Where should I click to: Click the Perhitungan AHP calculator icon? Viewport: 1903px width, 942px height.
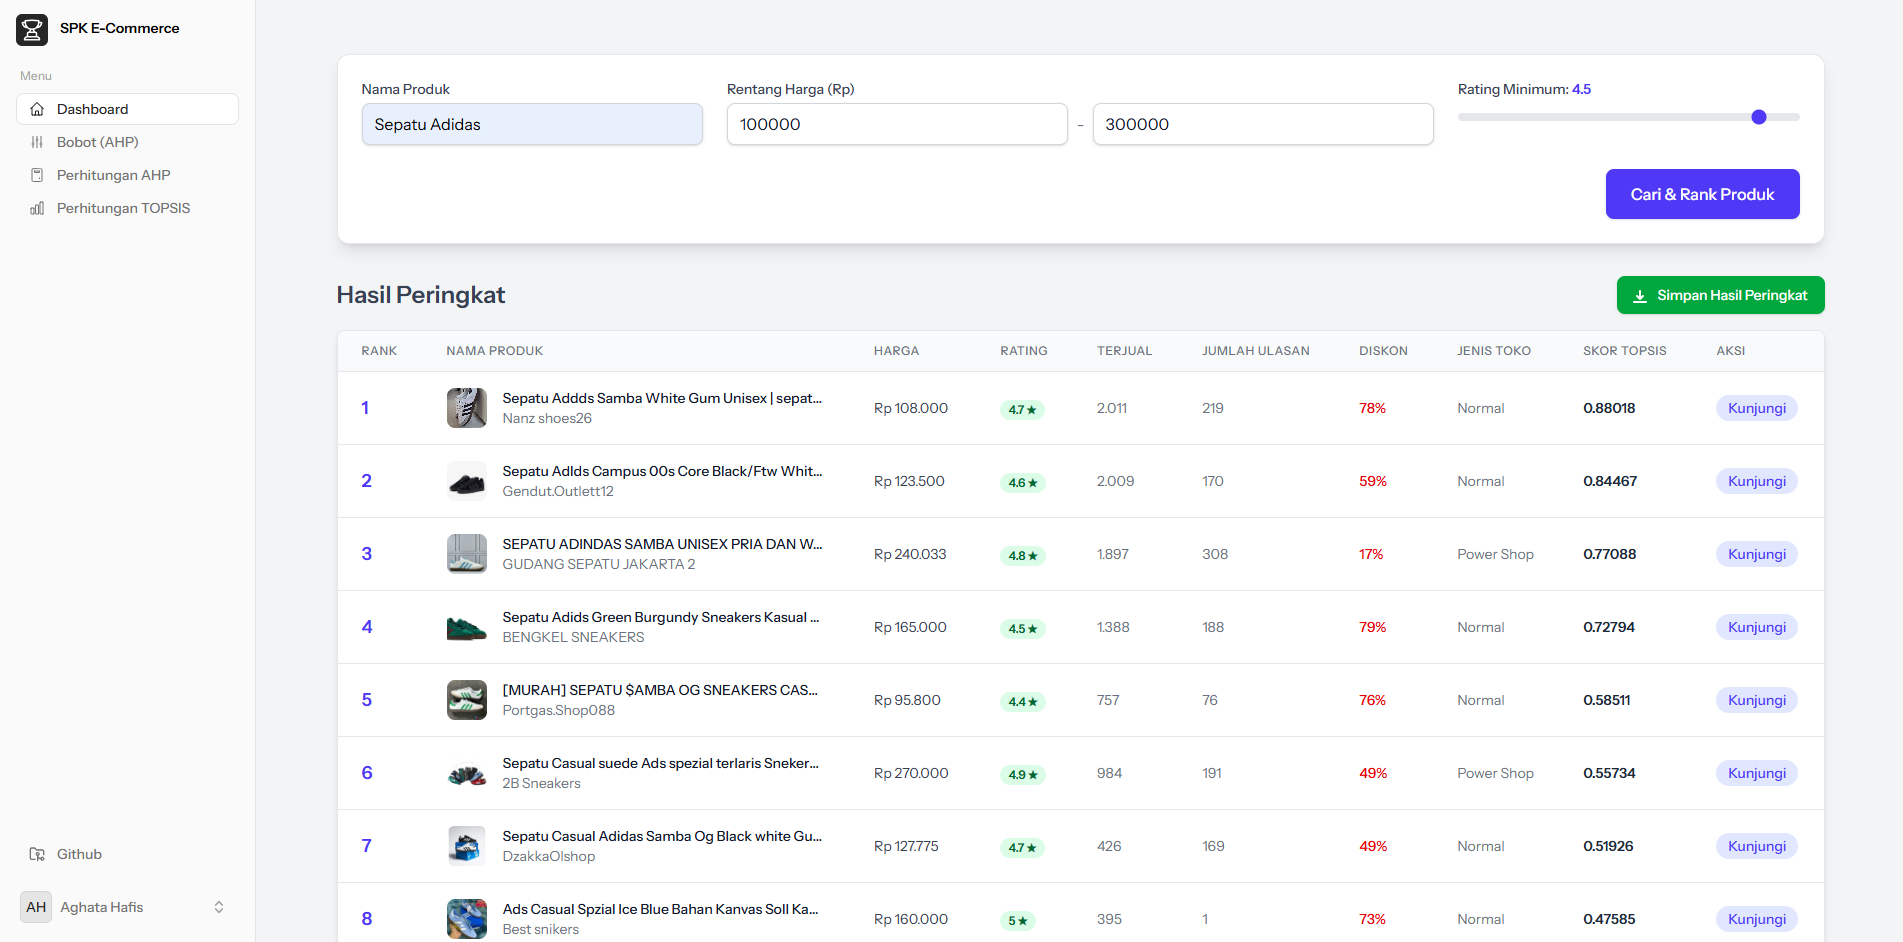click(x=37, y=175)
